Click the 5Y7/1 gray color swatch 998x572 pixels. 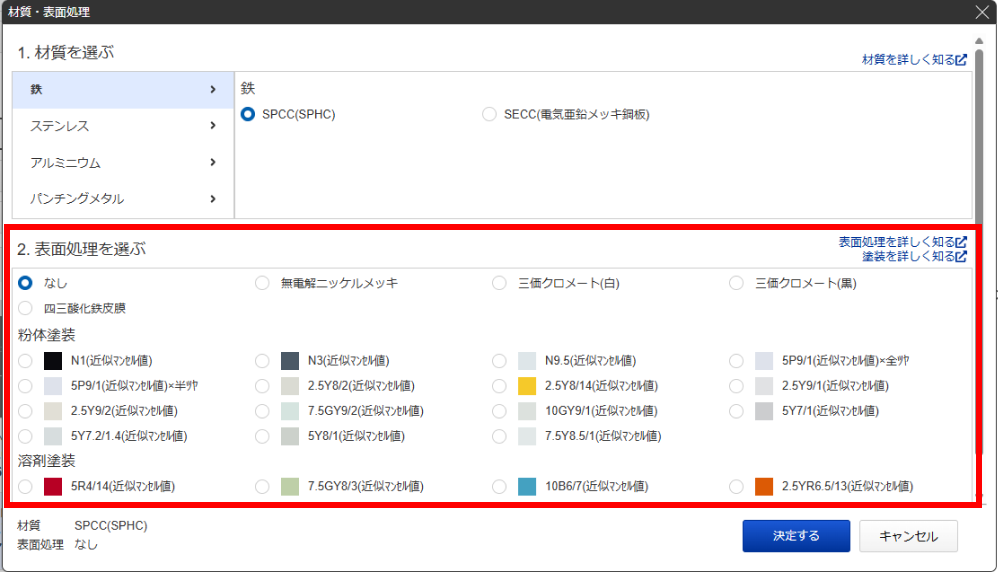pyautogui.click(x=764, y=412)
